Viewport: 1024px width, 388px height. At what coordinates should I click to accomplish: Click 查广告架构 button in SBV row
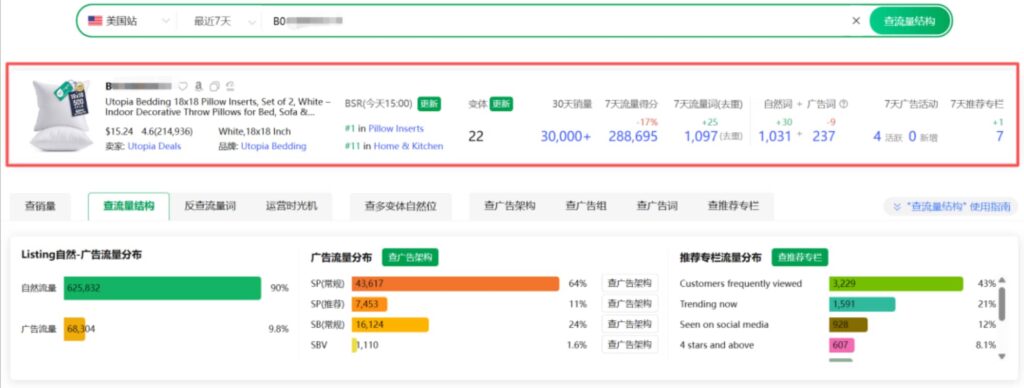coord(630,344)
